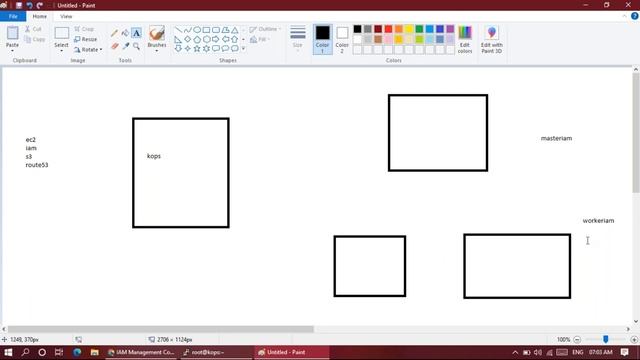640x360 pixels.
Task: Select the Magnifier tool
Action: pyautogui.click(x=136, y=46)
